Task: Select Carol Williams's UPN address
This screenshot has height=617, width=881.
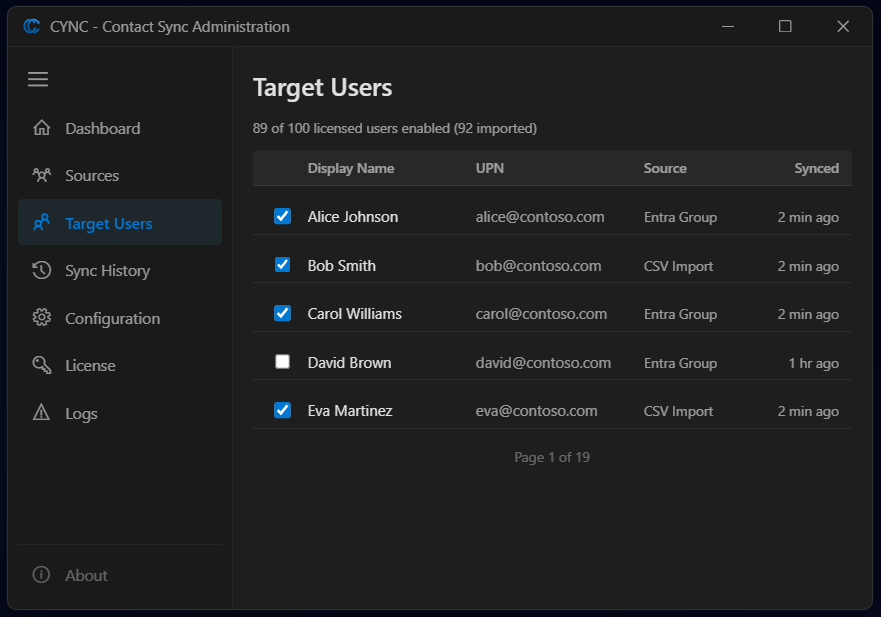Action: click(541, 313)
